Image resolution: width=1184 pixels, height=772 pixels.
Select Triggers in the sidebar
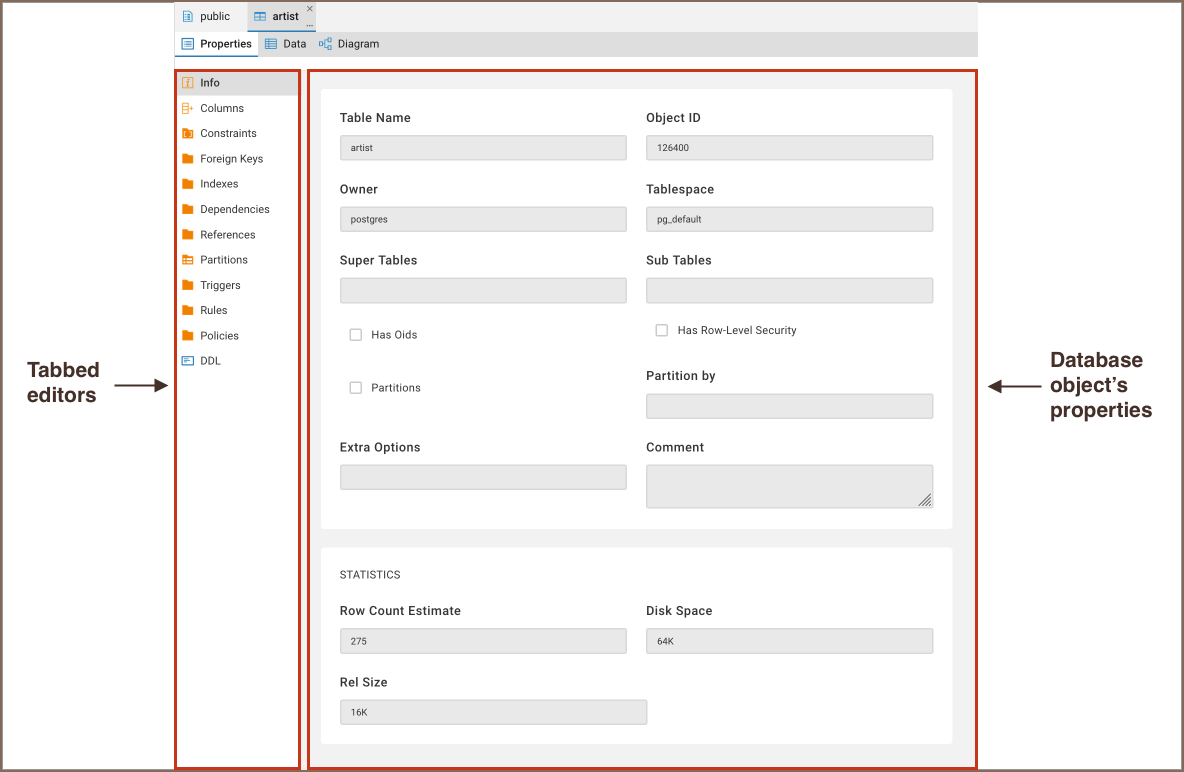[220, 285]
